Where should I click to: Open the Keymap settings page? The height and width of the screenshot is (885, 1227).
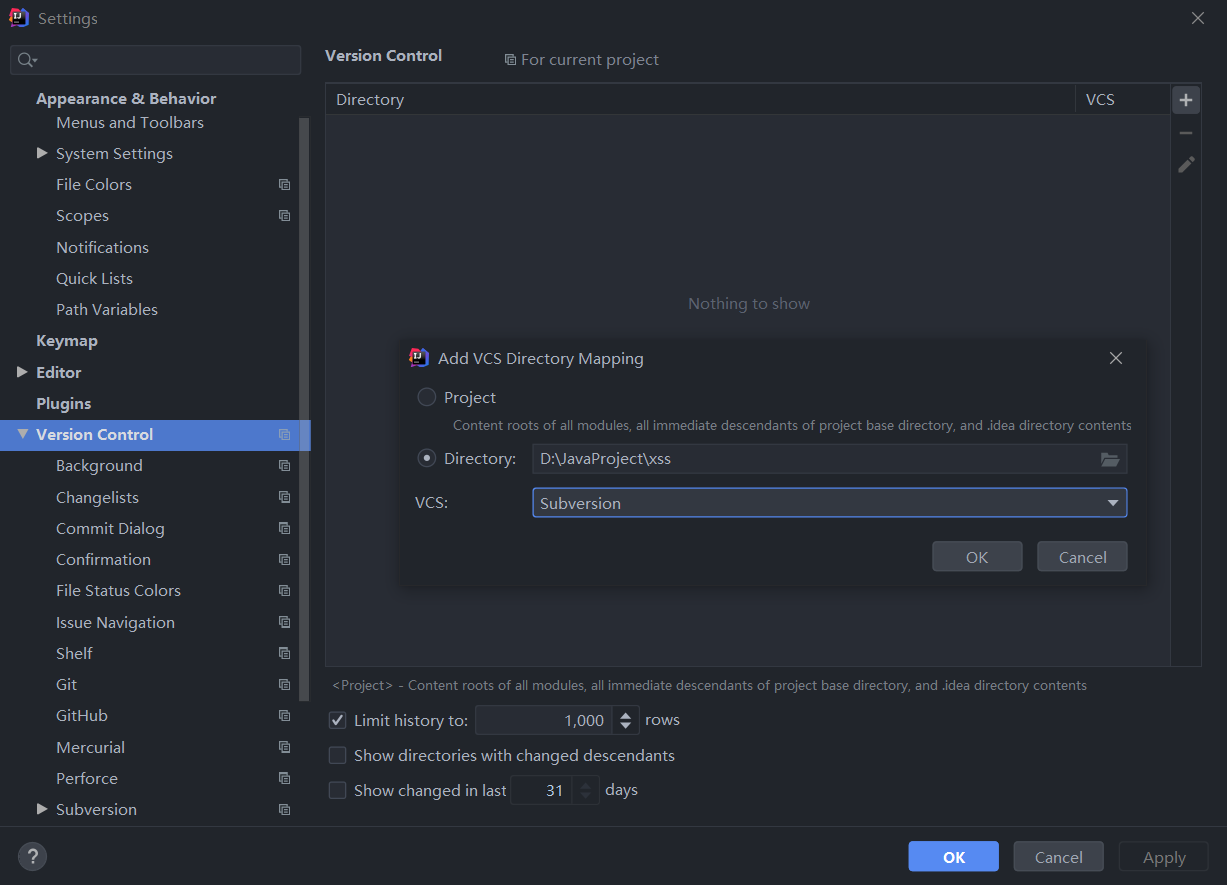[x=67, y=341]
